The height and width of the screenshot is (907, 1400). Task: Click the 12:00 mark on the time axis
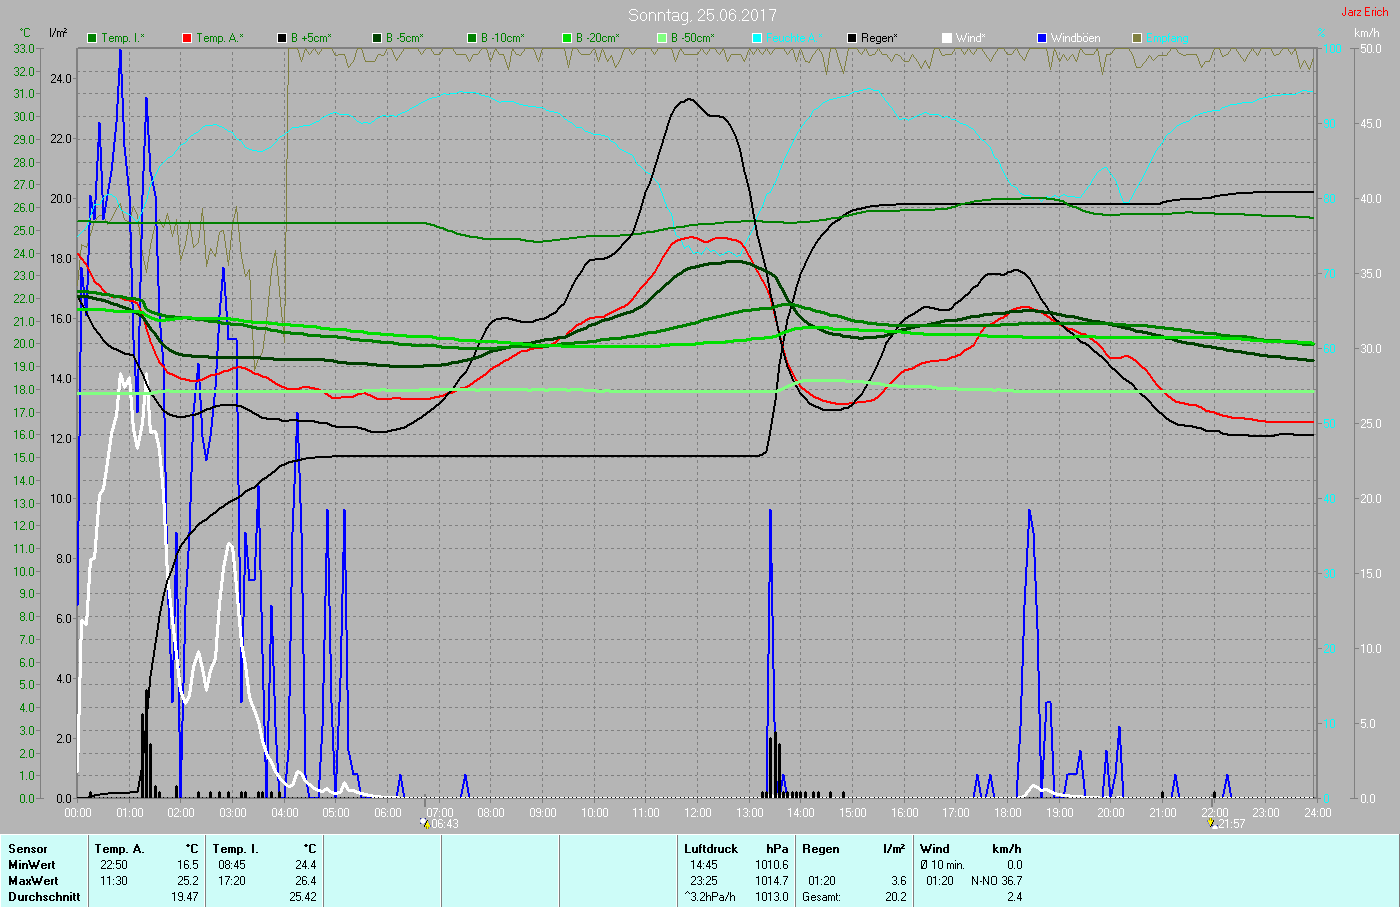(x=698, y=813)
